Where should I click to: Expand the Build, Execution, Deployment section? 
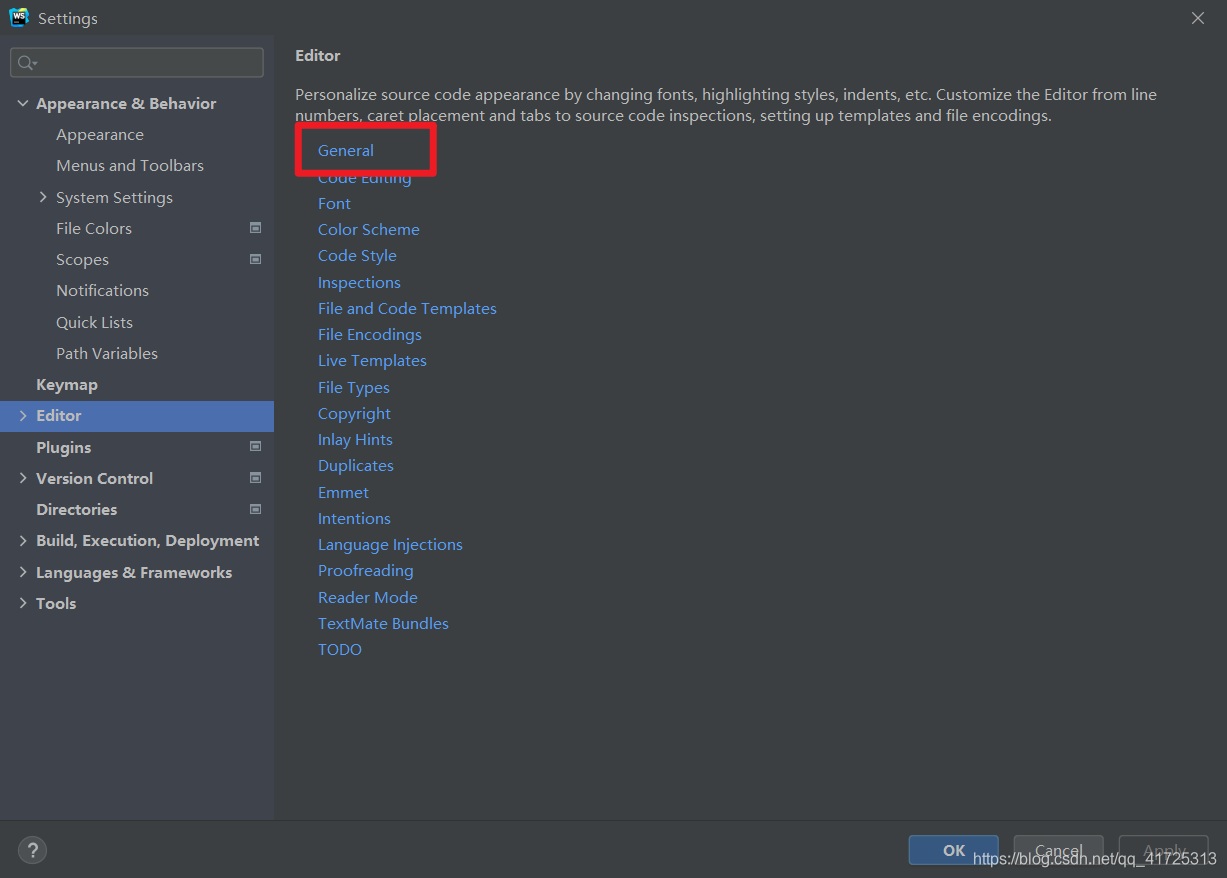[x=23, y=541]
